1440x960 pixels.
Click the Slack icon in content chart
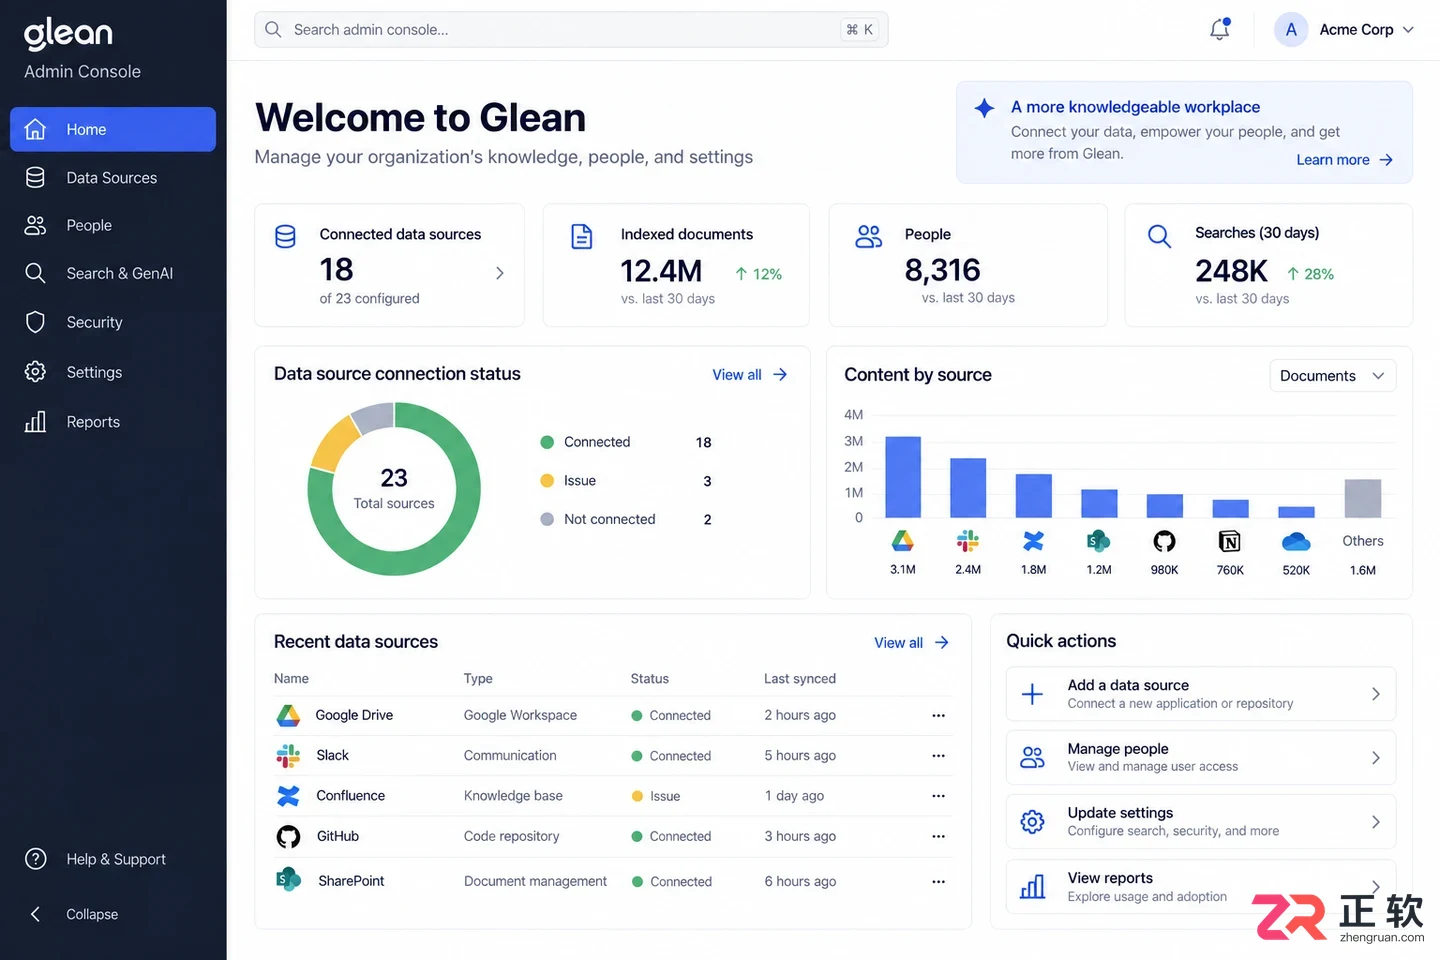click(968, 541)
